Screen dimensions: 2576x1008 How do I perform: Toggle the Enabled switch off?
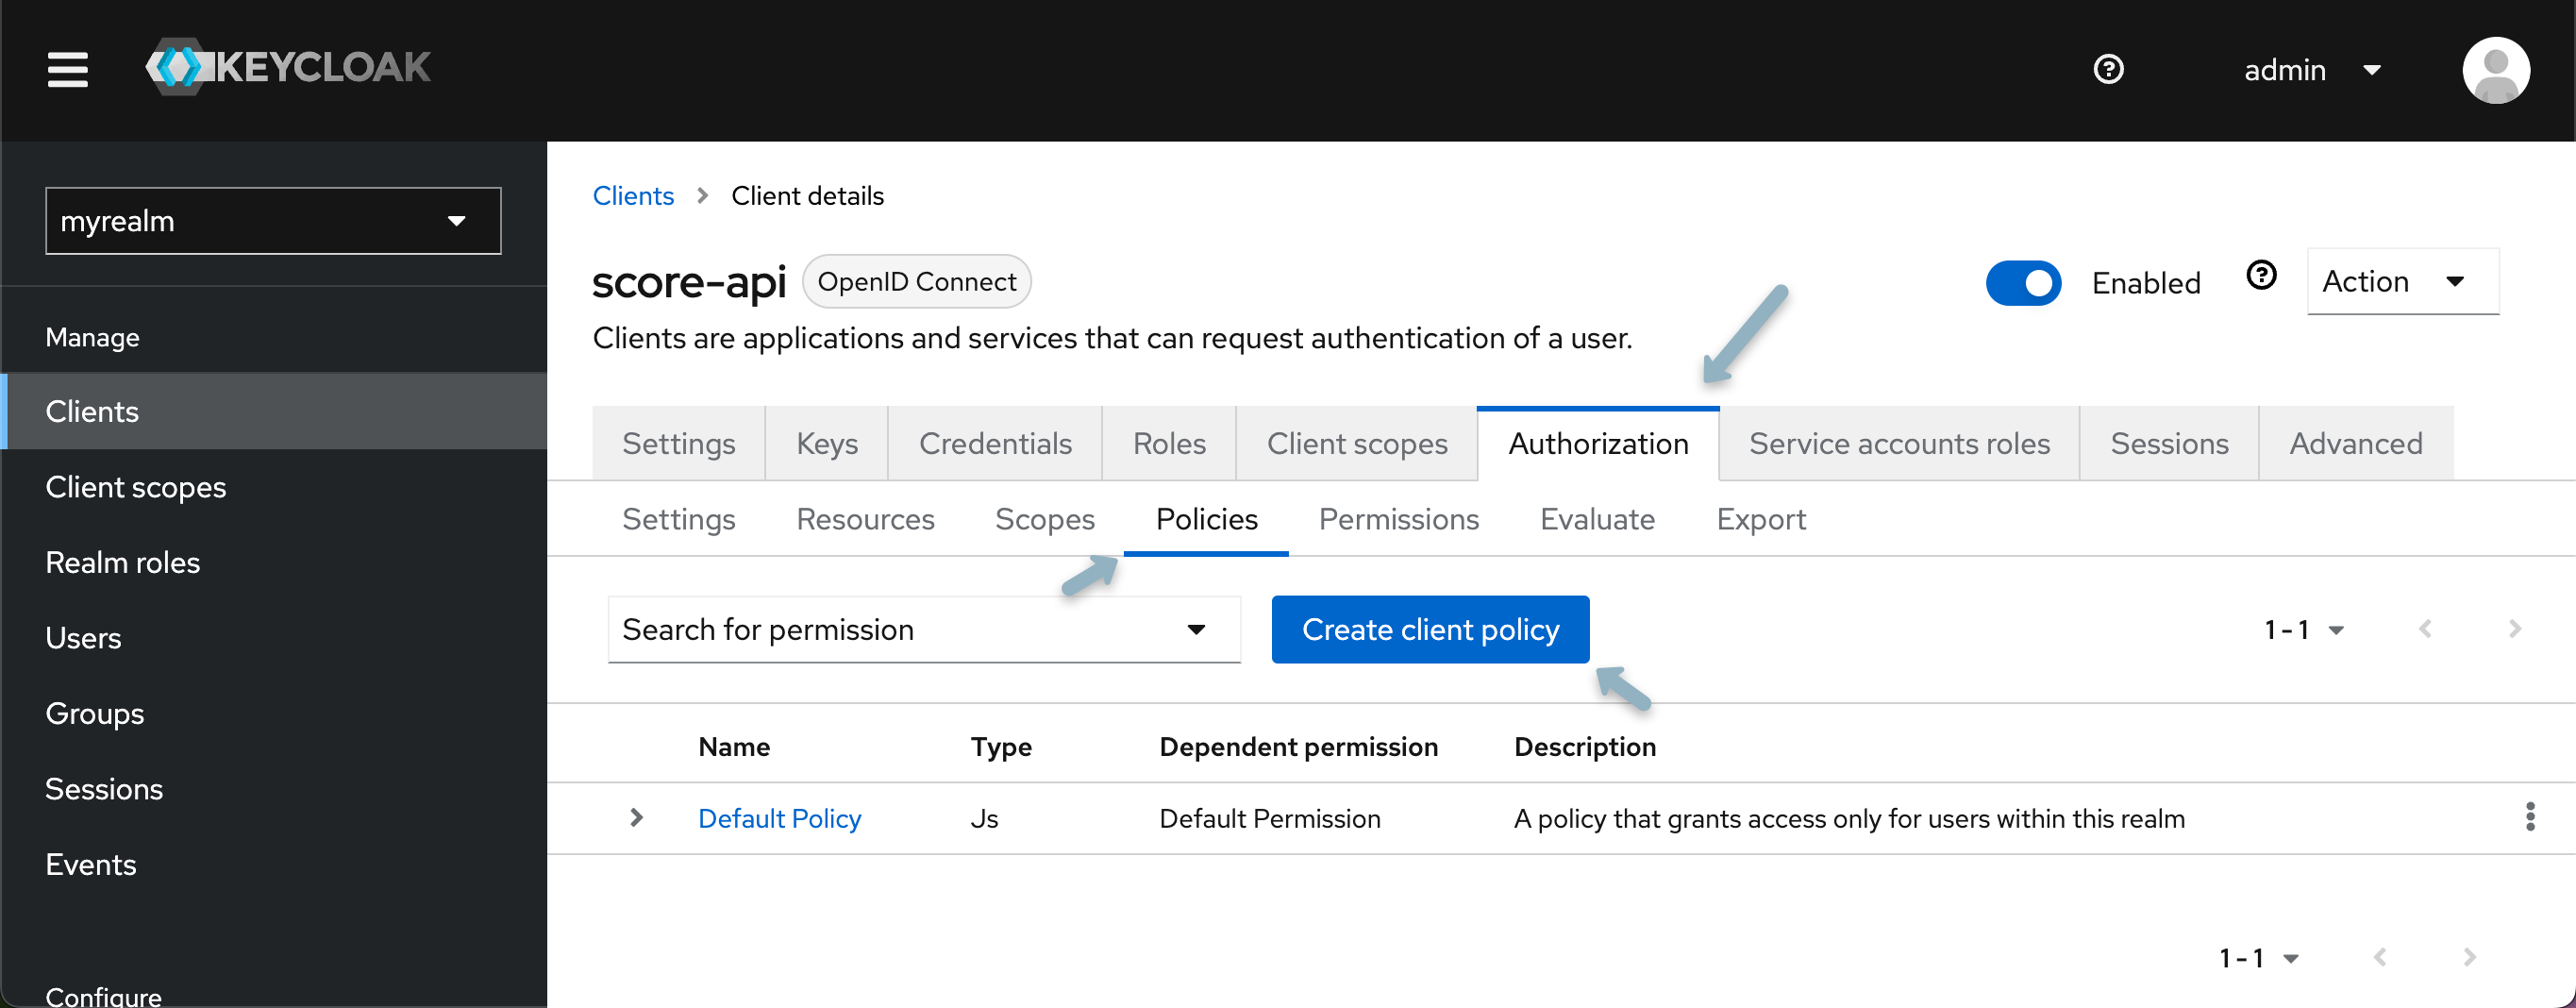point(2023,283)
